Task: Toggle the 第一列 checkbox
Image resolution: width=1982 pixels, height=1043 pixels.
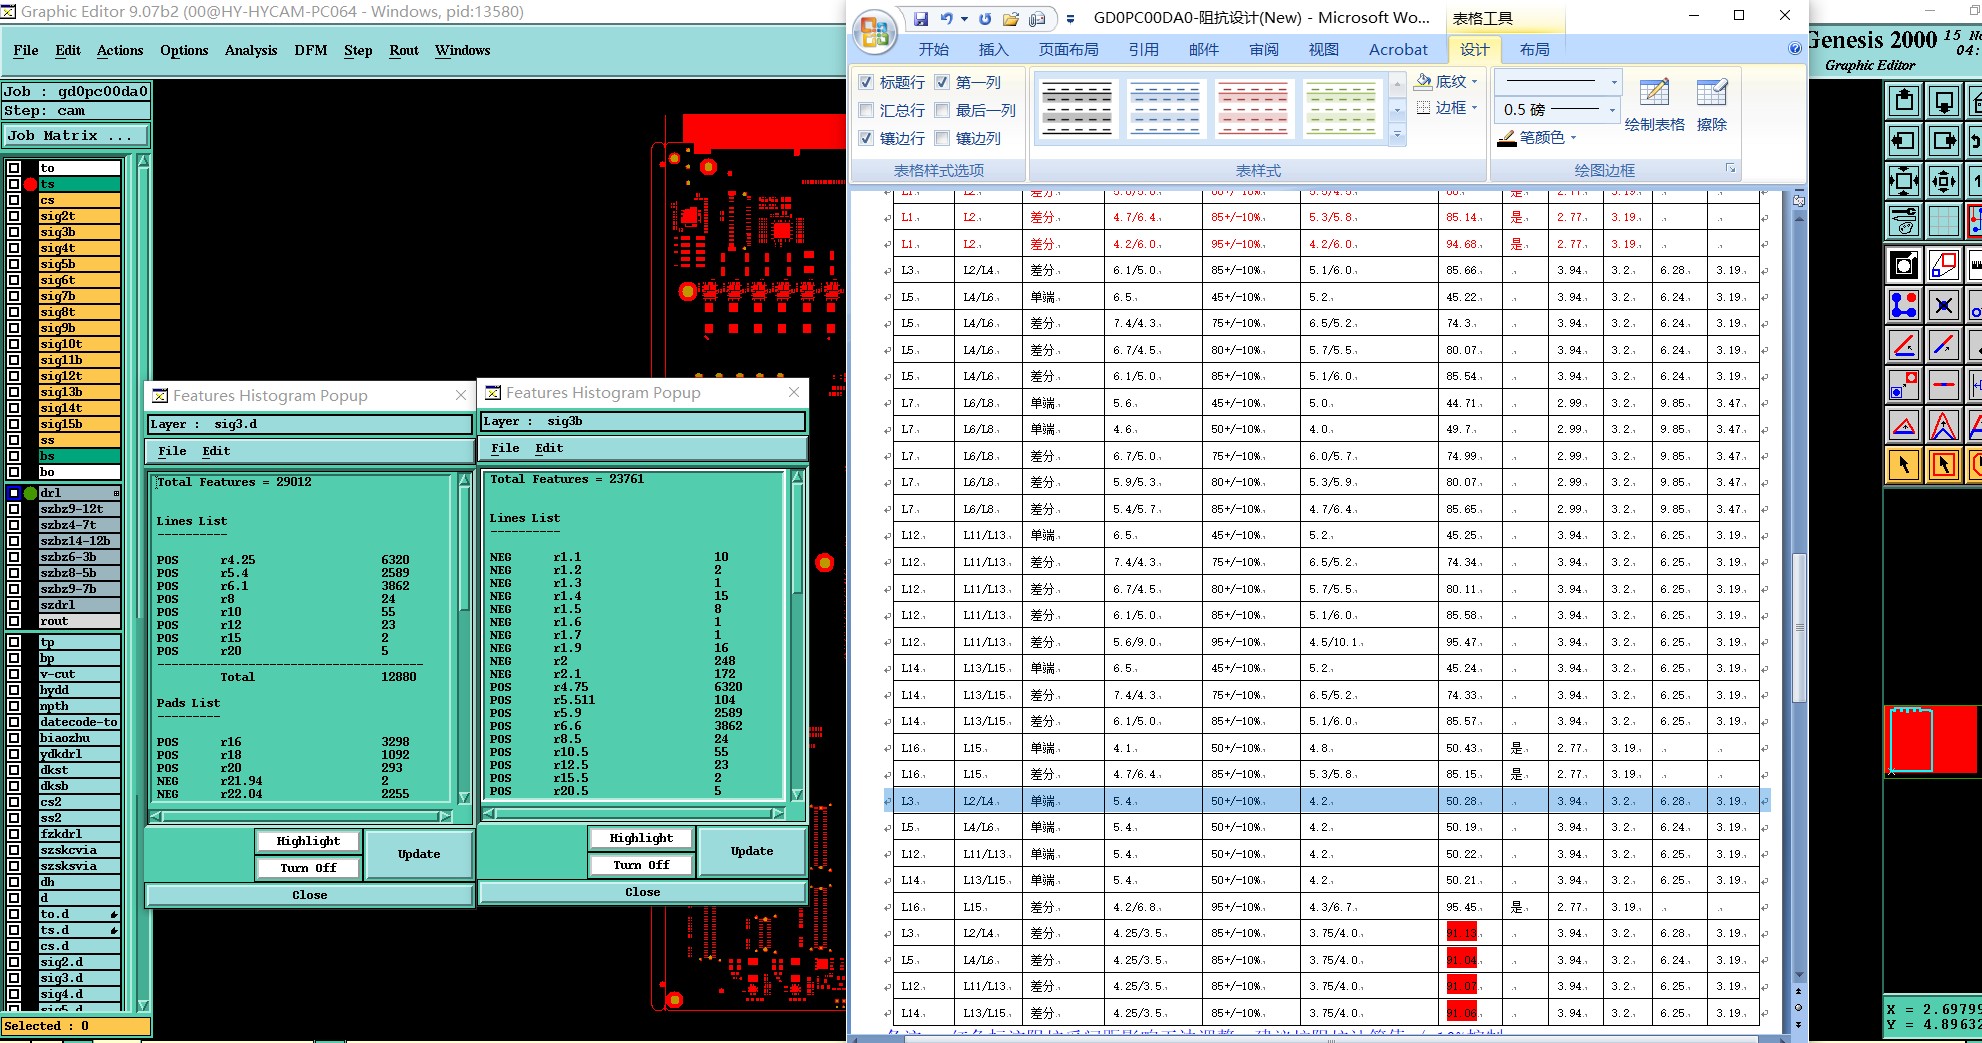Action: (x=942, y=82)
